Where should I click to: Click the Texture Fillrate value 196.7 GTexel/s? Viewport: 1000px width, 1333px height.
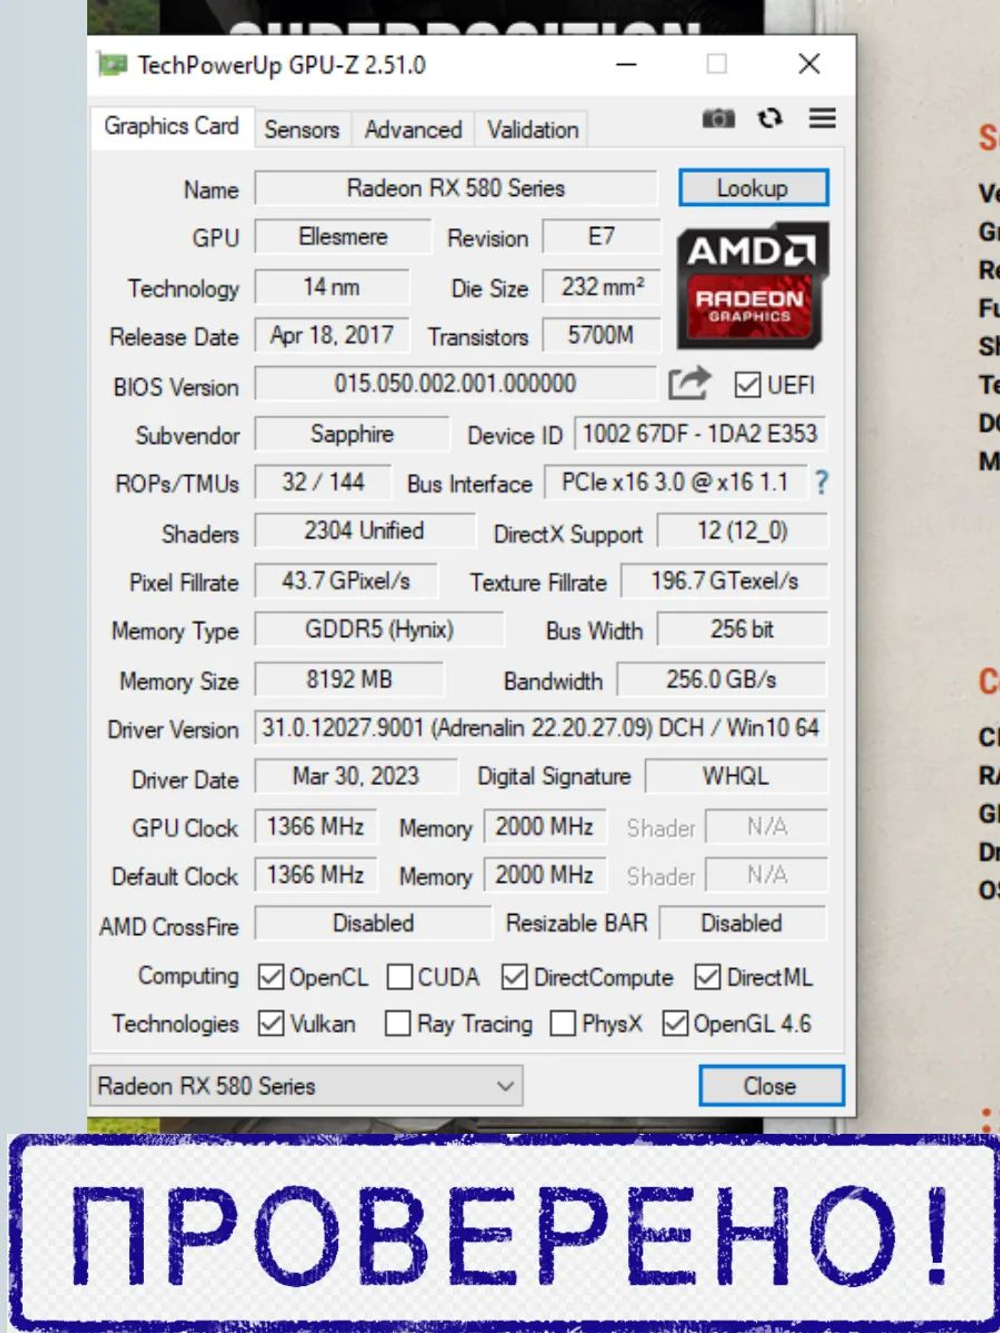[724, 581]
